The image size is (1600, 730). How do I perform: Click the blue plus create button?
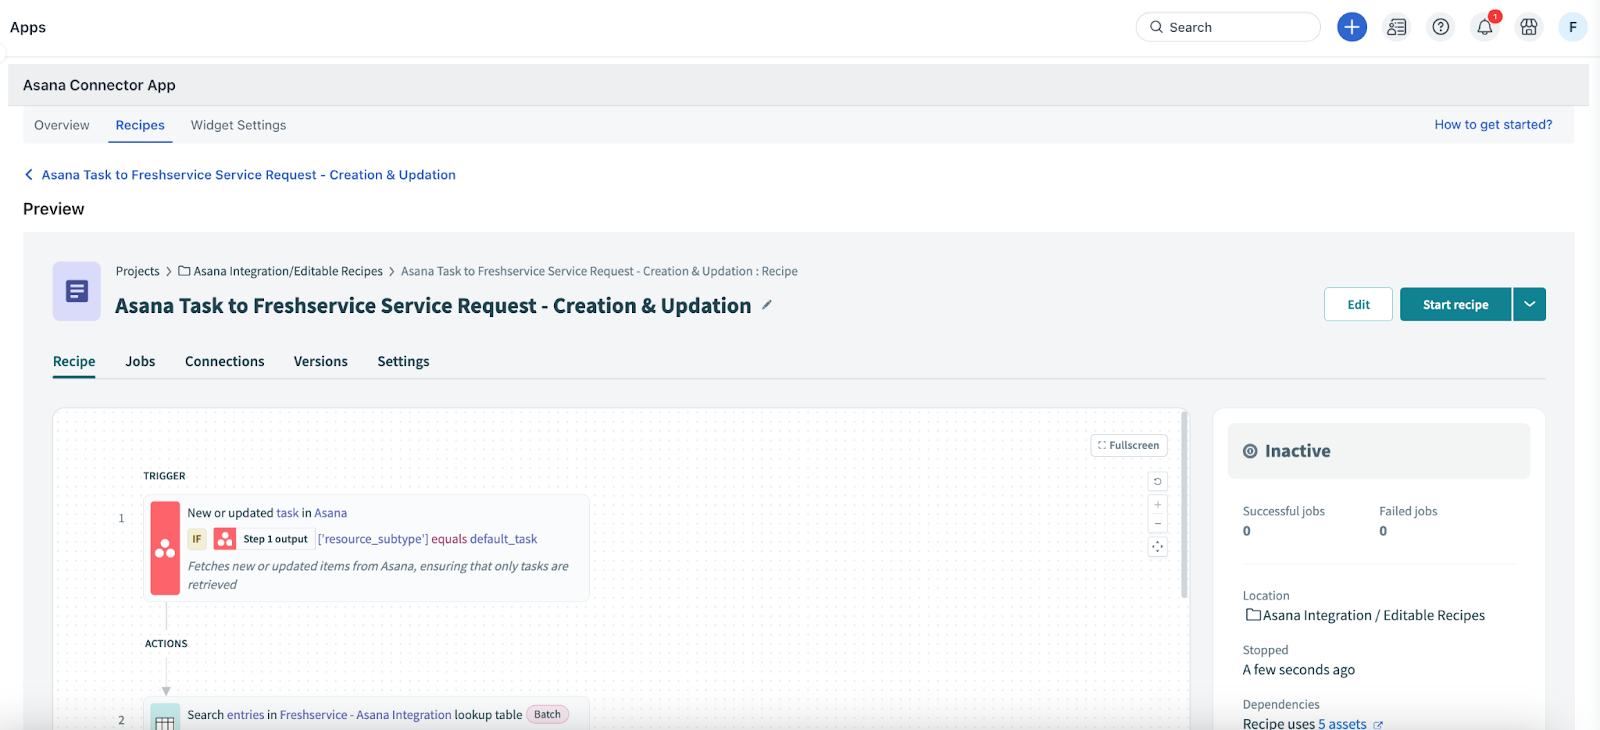point(1352,27)
